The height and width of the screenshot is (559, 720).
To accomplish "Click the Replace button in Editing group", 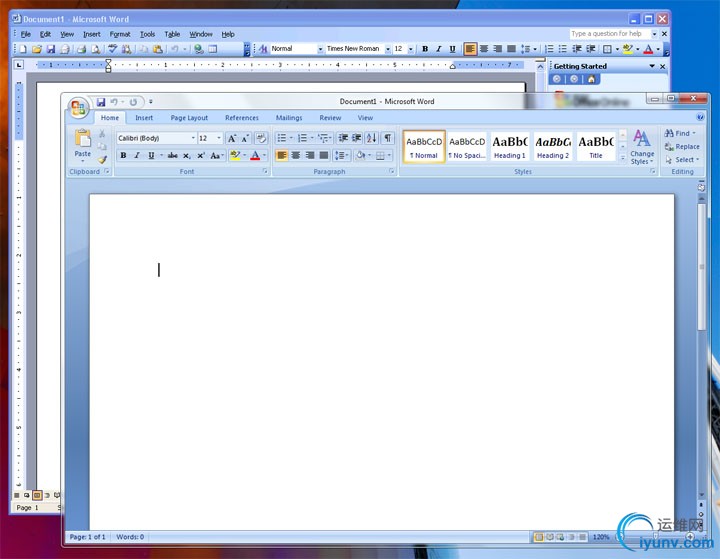I will [683, 147].
